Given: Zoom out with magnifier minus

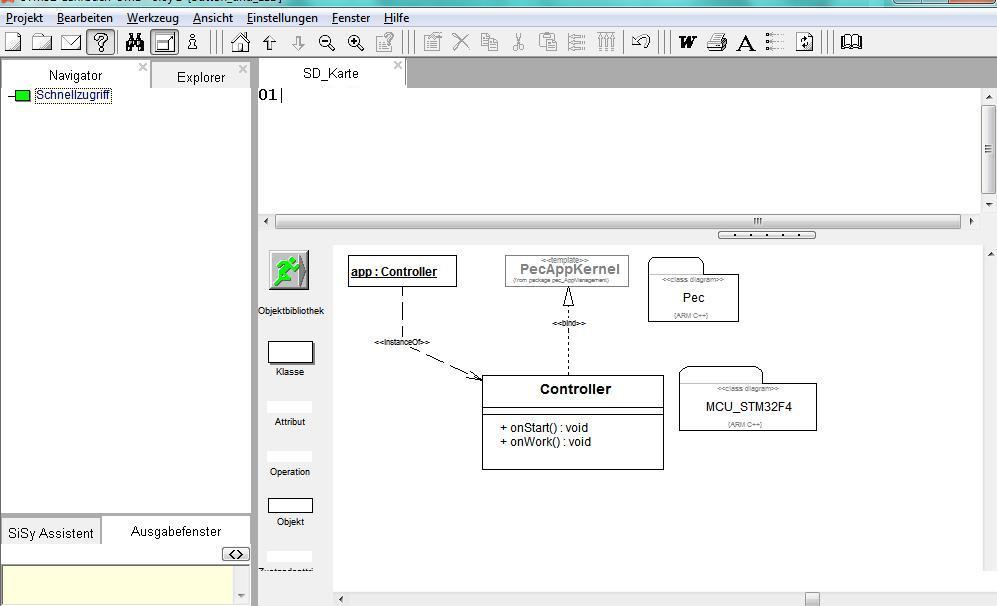Looking at the screenshot, I should [327, 43].
